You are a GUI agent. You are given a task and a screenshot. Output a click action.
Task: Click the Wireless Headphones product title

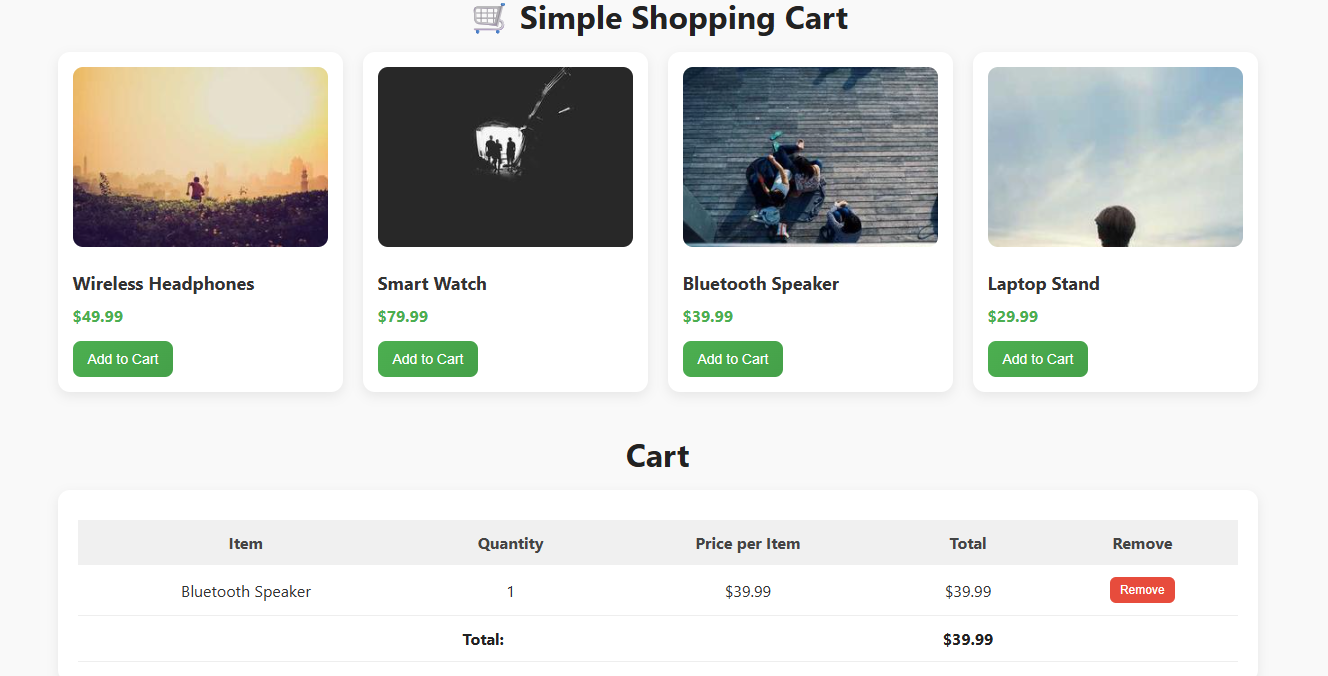[x=164, y=284]
